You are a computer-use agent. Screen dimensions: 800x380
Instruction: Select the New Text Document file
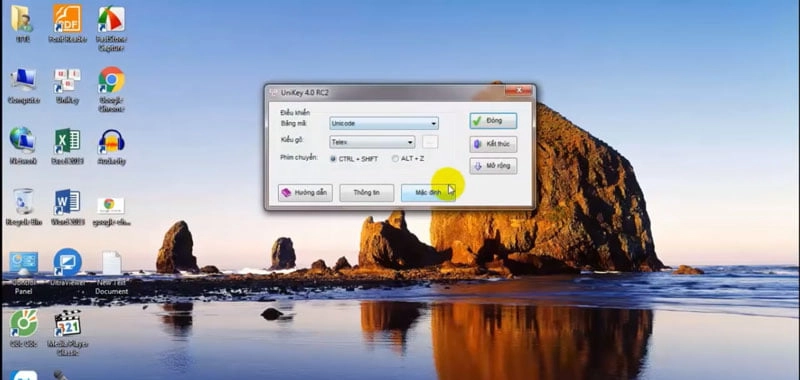click(111, 272)
